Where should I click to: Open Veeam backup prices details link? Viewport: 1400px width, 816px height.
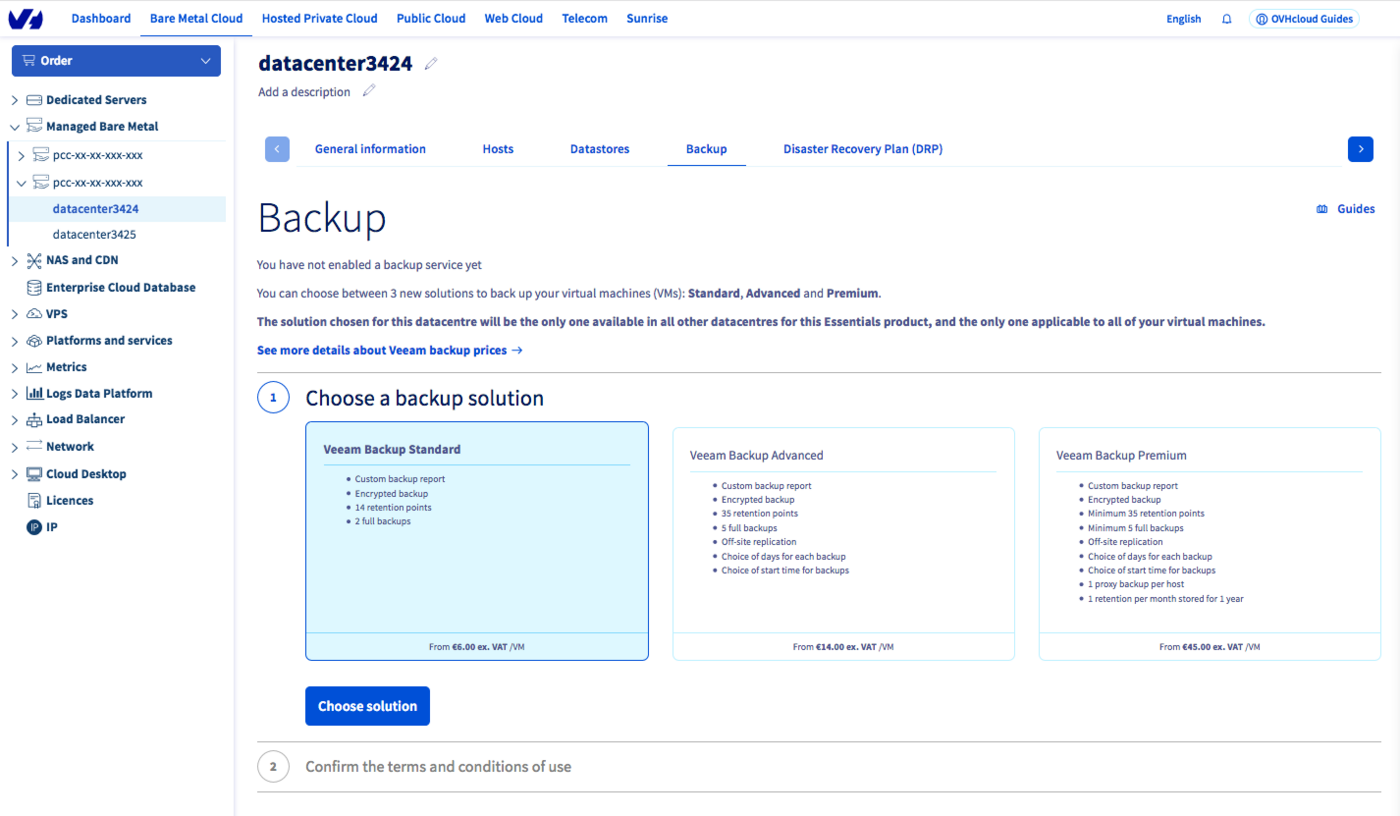click(389, 350)
